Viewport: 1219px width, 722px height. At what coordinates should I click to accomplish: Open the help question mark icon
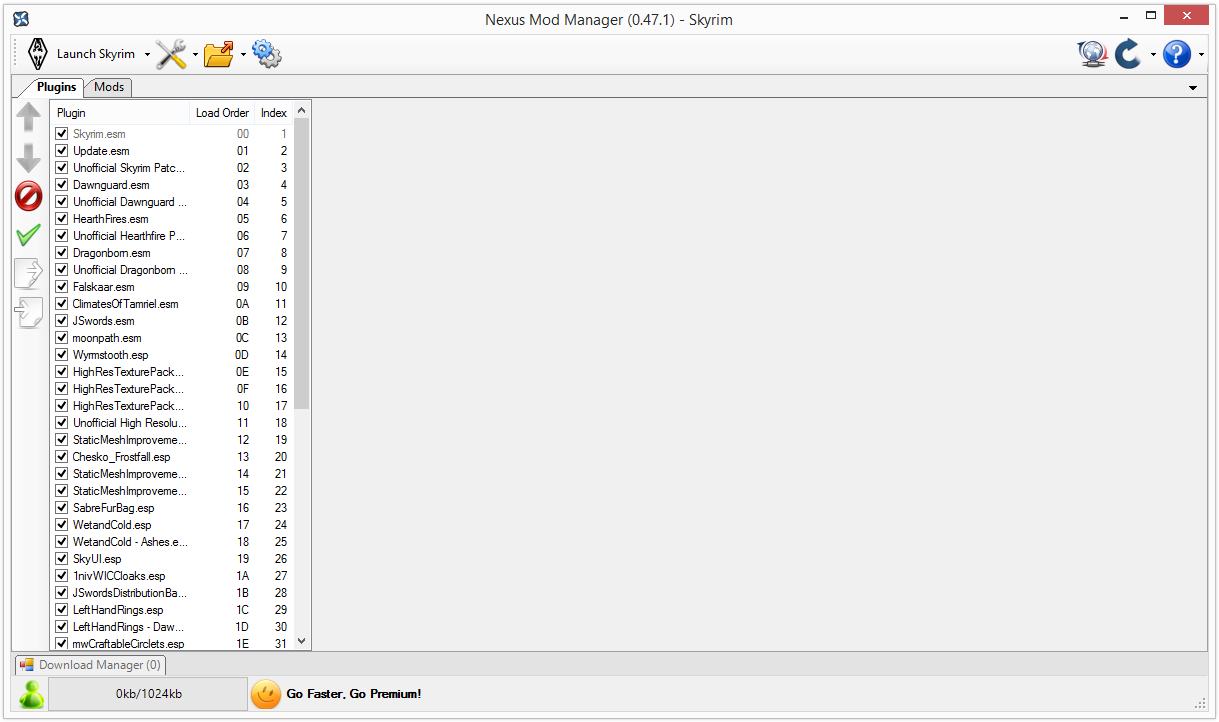[x=1177, y=54]
